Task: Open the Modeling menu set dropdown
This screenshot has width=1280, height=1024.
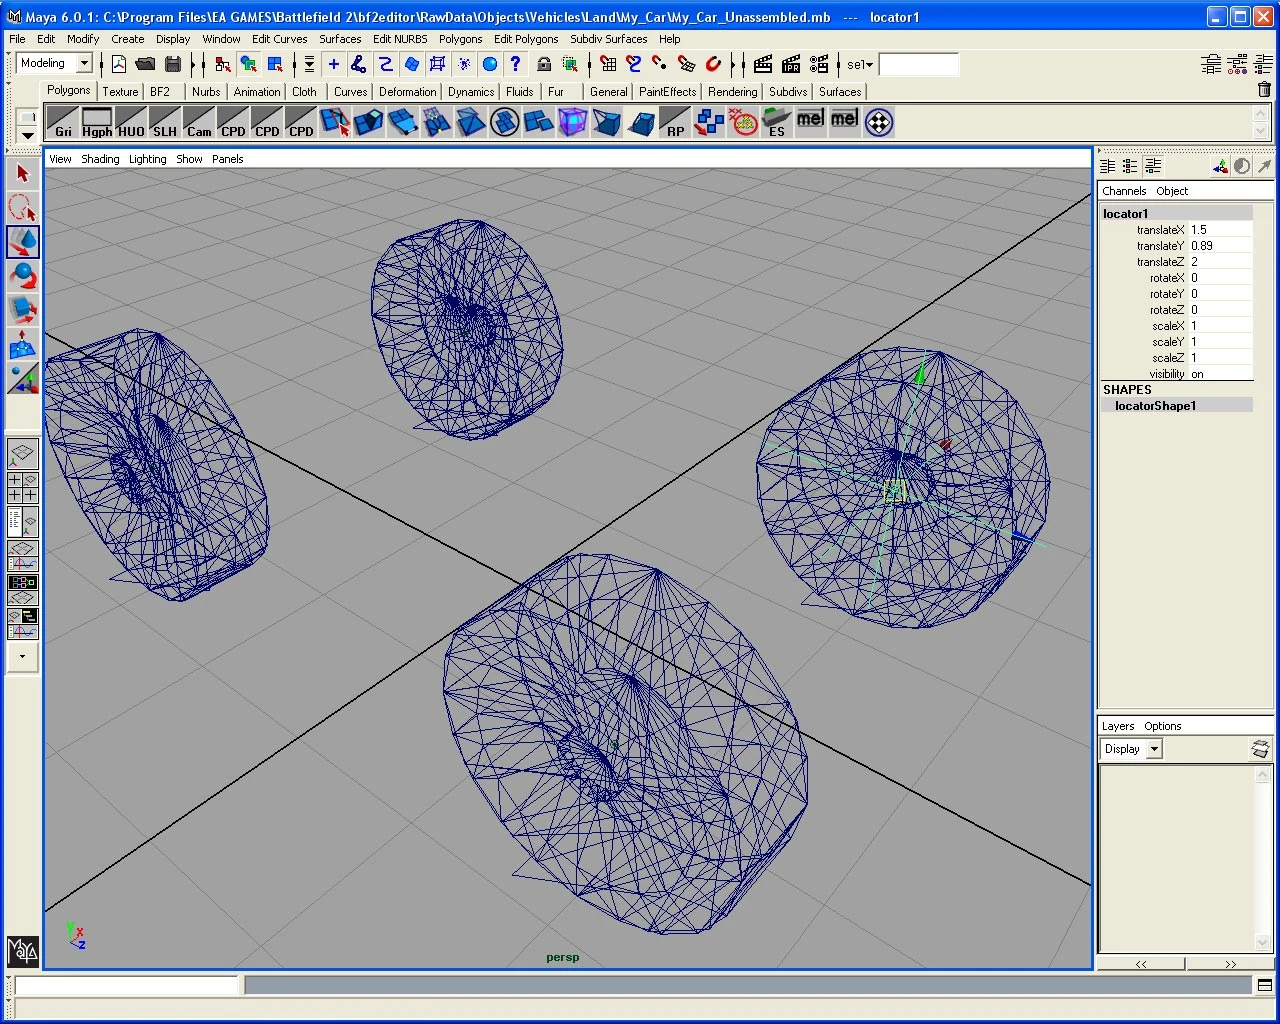Action: 84,64
